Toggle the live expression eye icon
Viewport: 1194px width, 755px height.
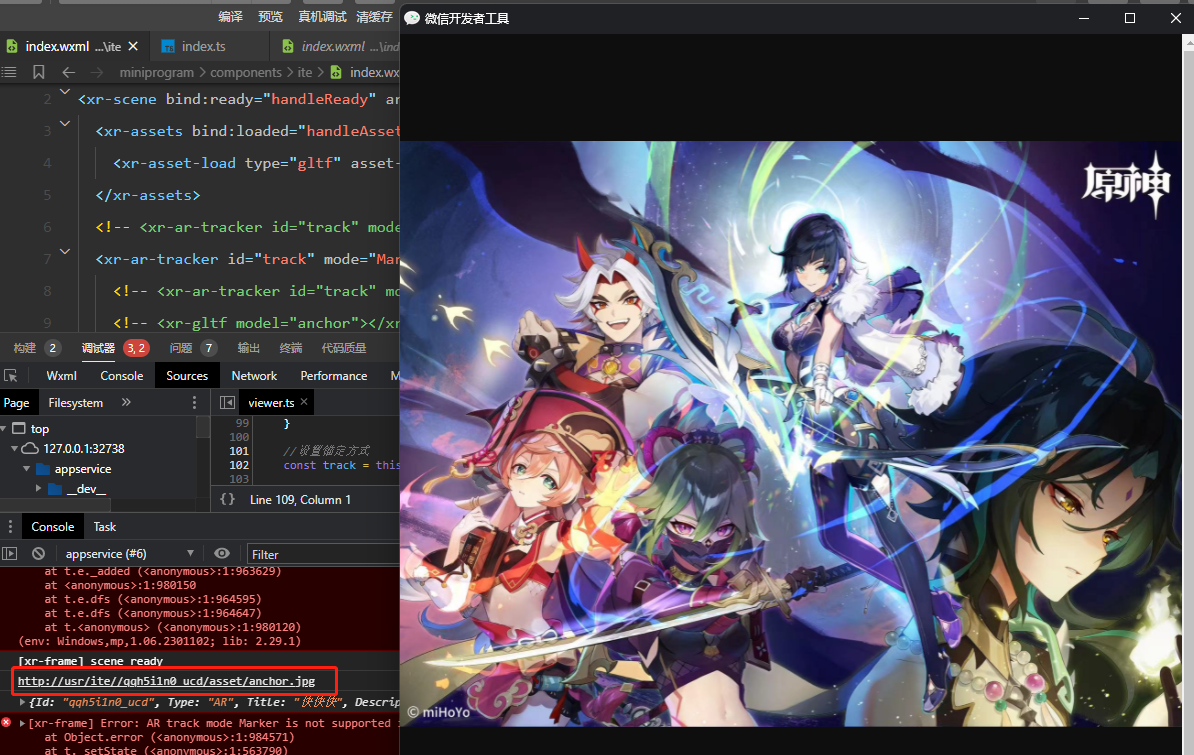pos(222,553)
